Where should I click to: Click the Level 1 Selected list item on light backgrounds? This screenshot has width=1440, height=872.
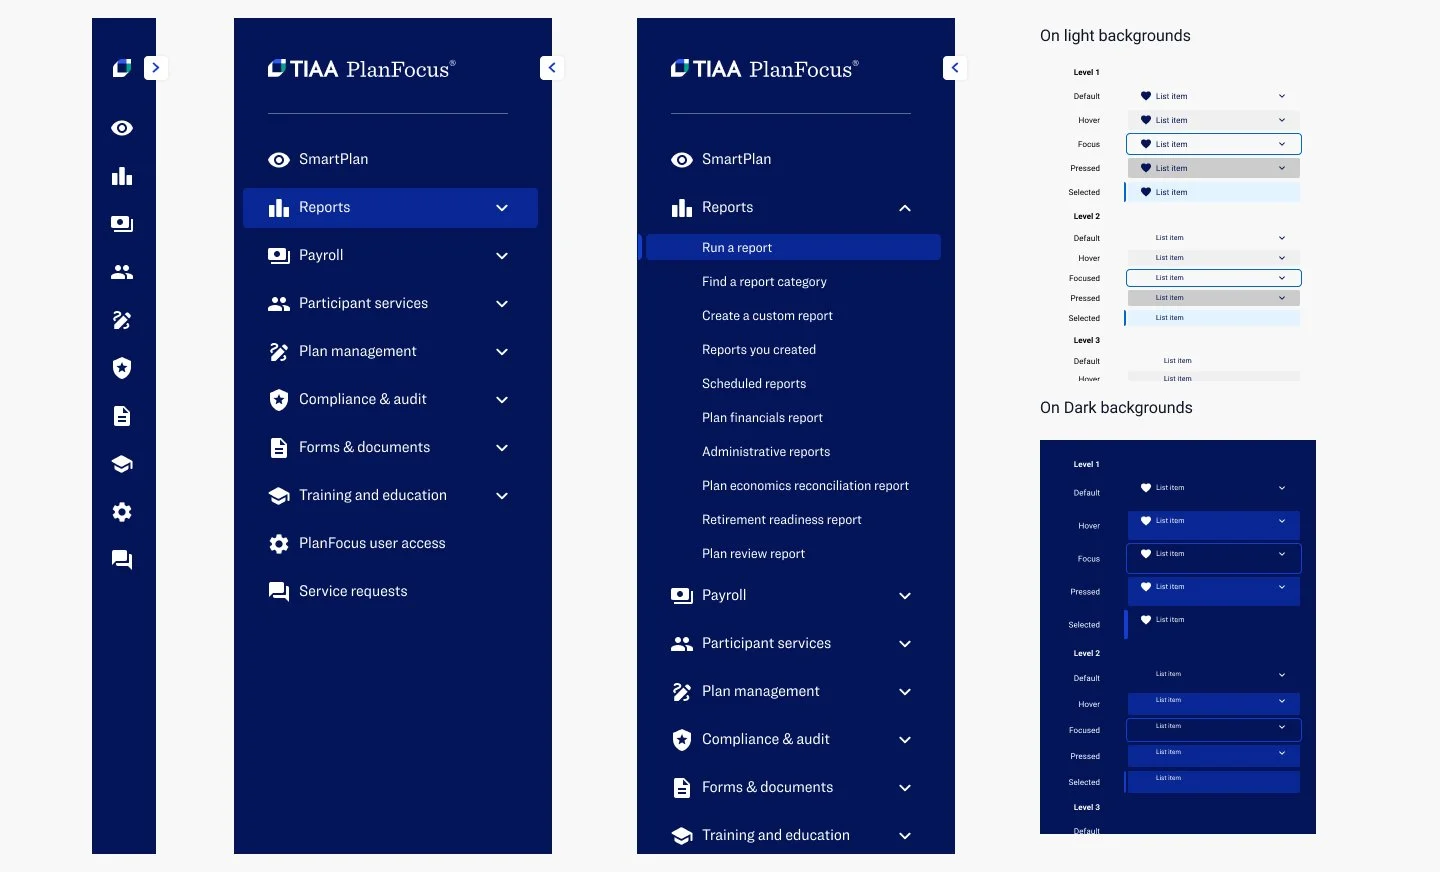click(1213, 192)
